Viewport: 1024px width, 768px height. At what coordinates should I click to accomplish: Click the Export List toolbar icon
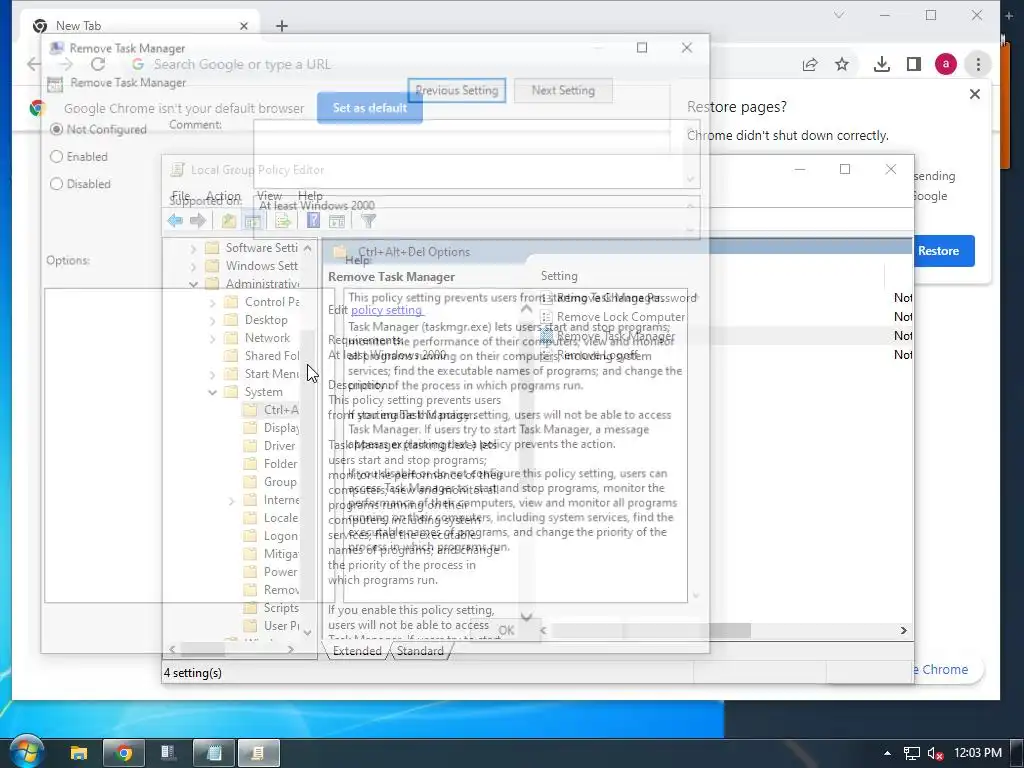283,221
